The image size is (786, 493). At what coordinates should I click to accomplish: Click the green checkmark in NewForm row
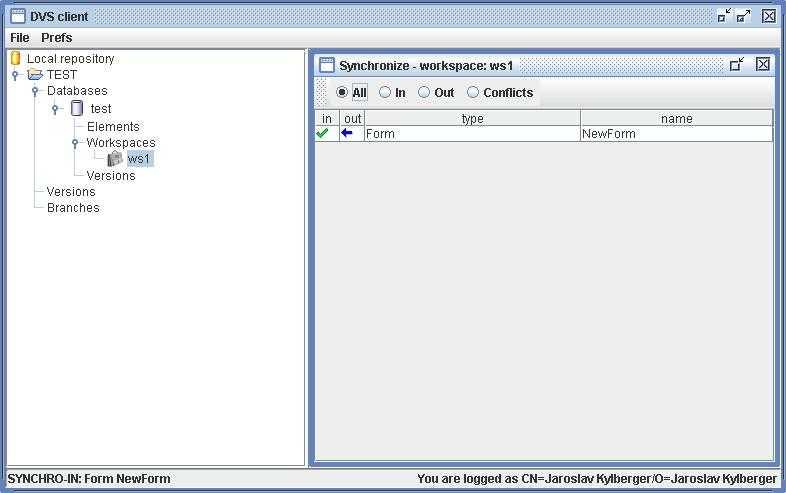coord(322,133)
